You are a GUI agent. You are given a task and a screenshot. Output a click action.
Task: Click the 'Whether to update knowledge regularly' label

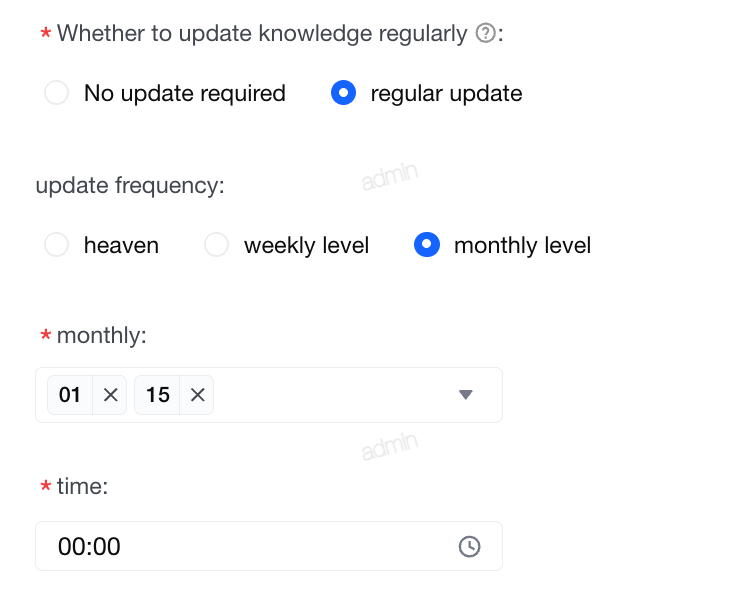point(262,34)
